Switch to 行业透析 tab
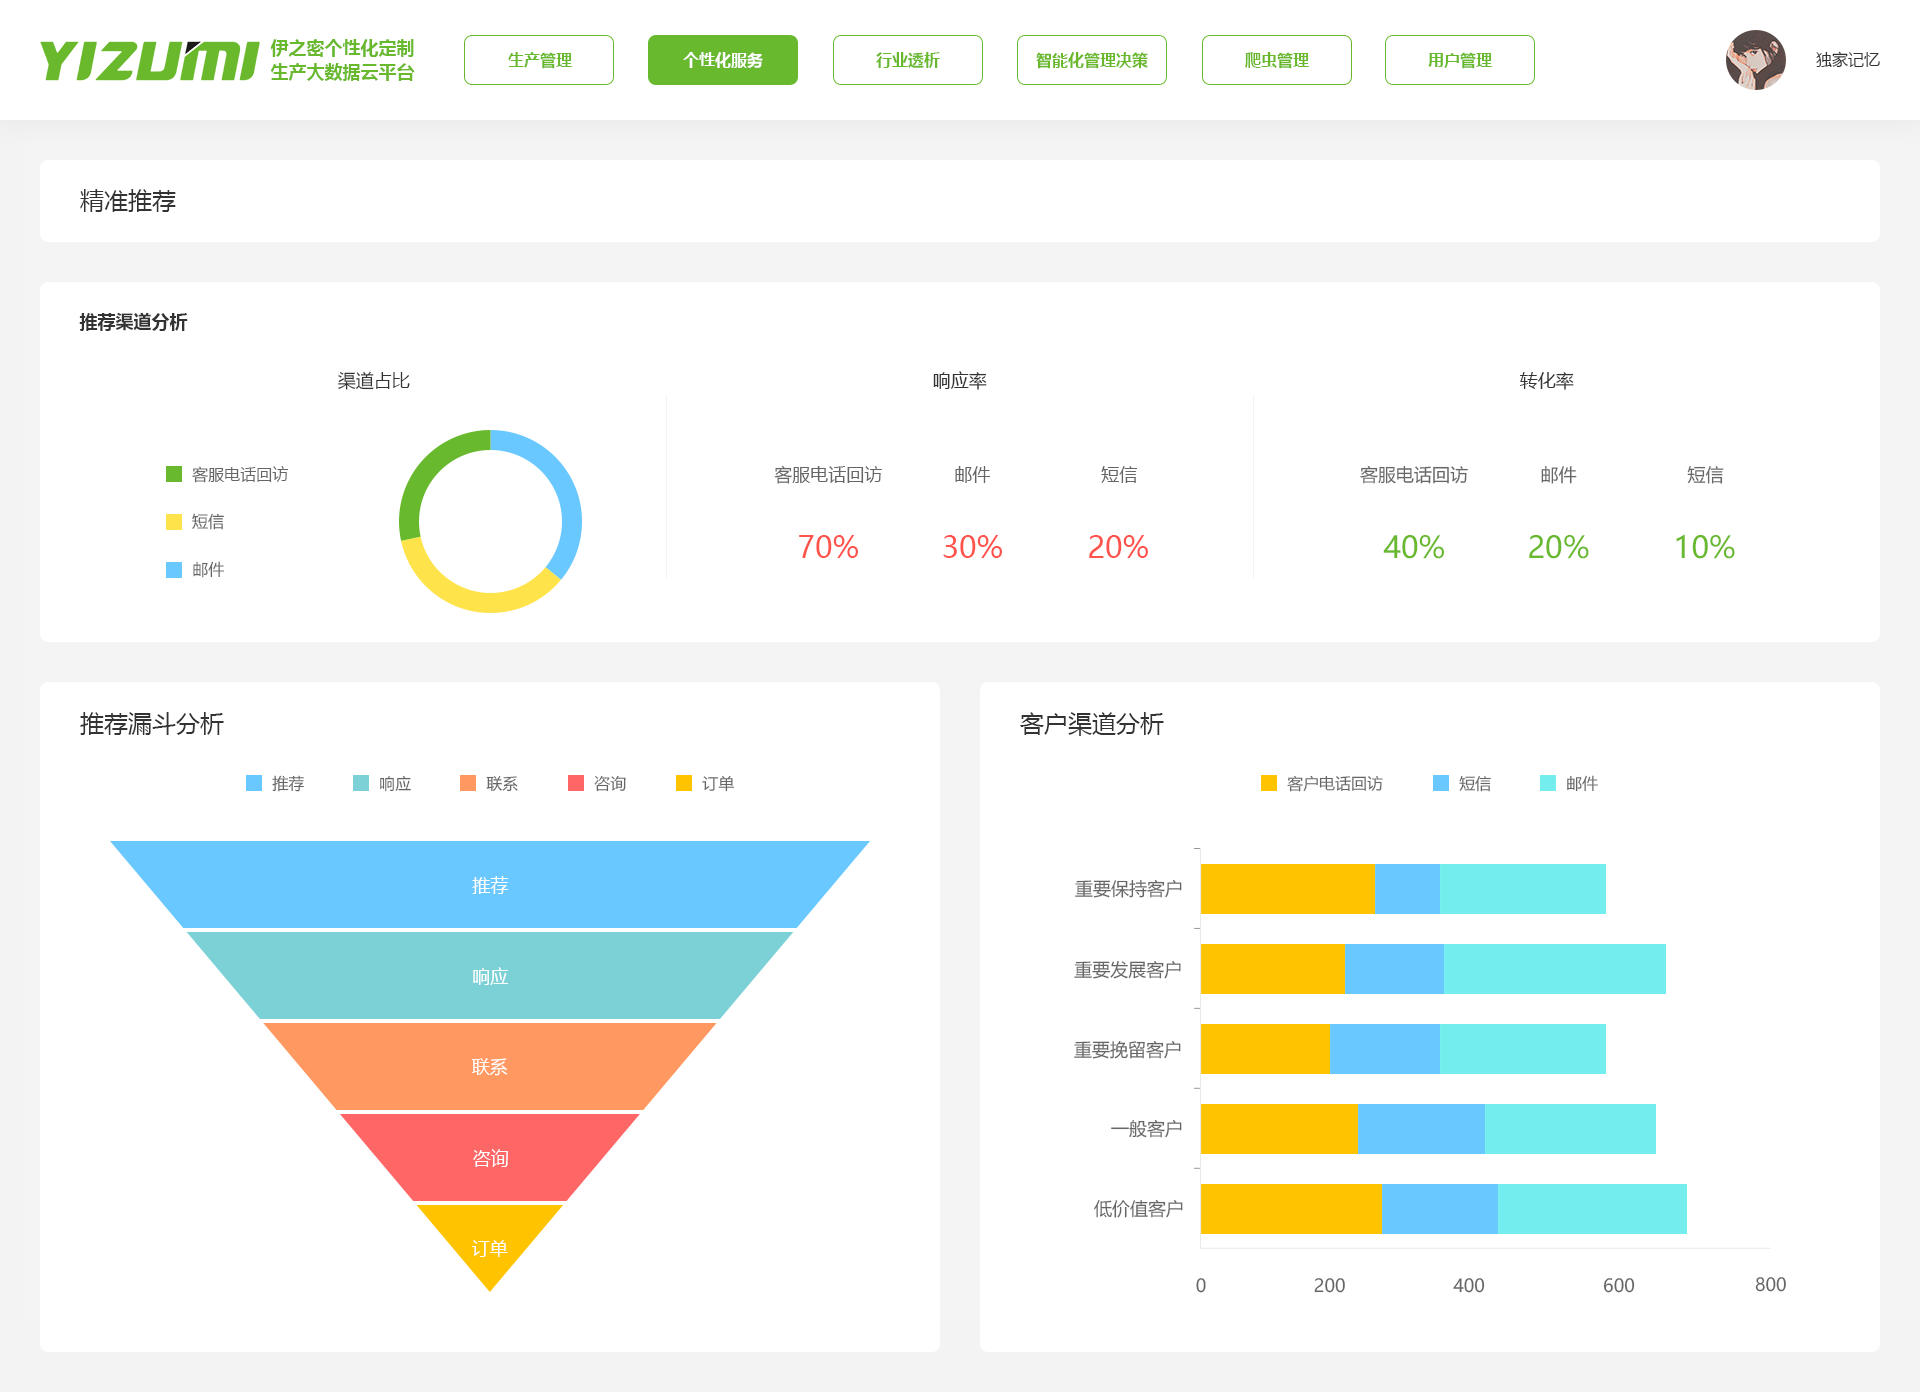 click(x=908, y=60)
